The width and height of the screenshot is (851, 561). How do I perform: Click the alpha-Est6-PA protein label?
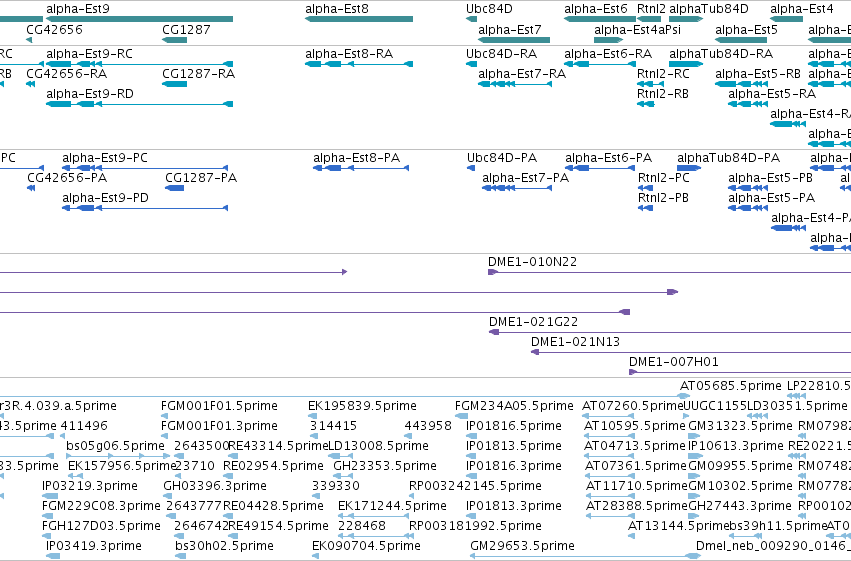pyautogui.click(x=608, y=158)
